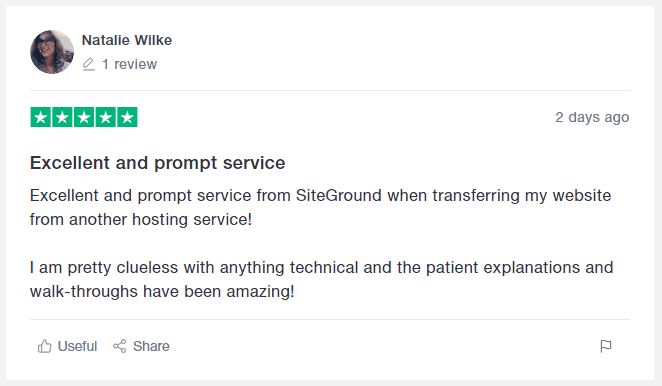
Task: Click the first paragraph of review text
Action: [320, 207]
